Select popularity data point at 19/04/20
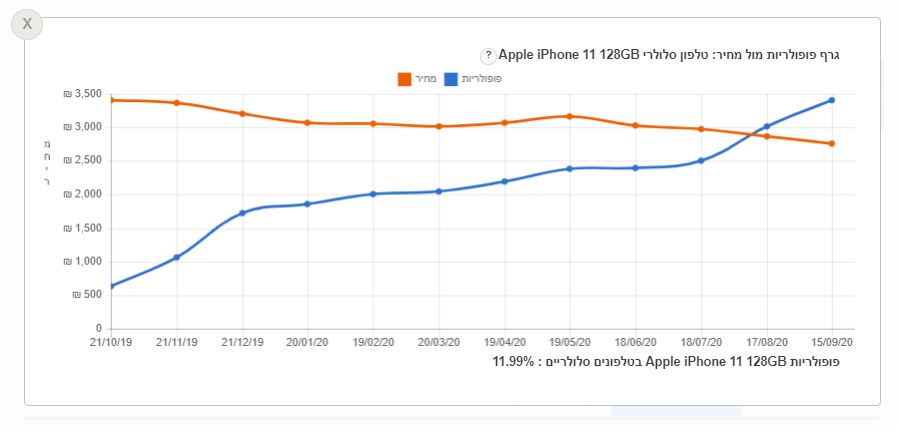The width and height of the screenshot is (898, 431). [505, 181]
